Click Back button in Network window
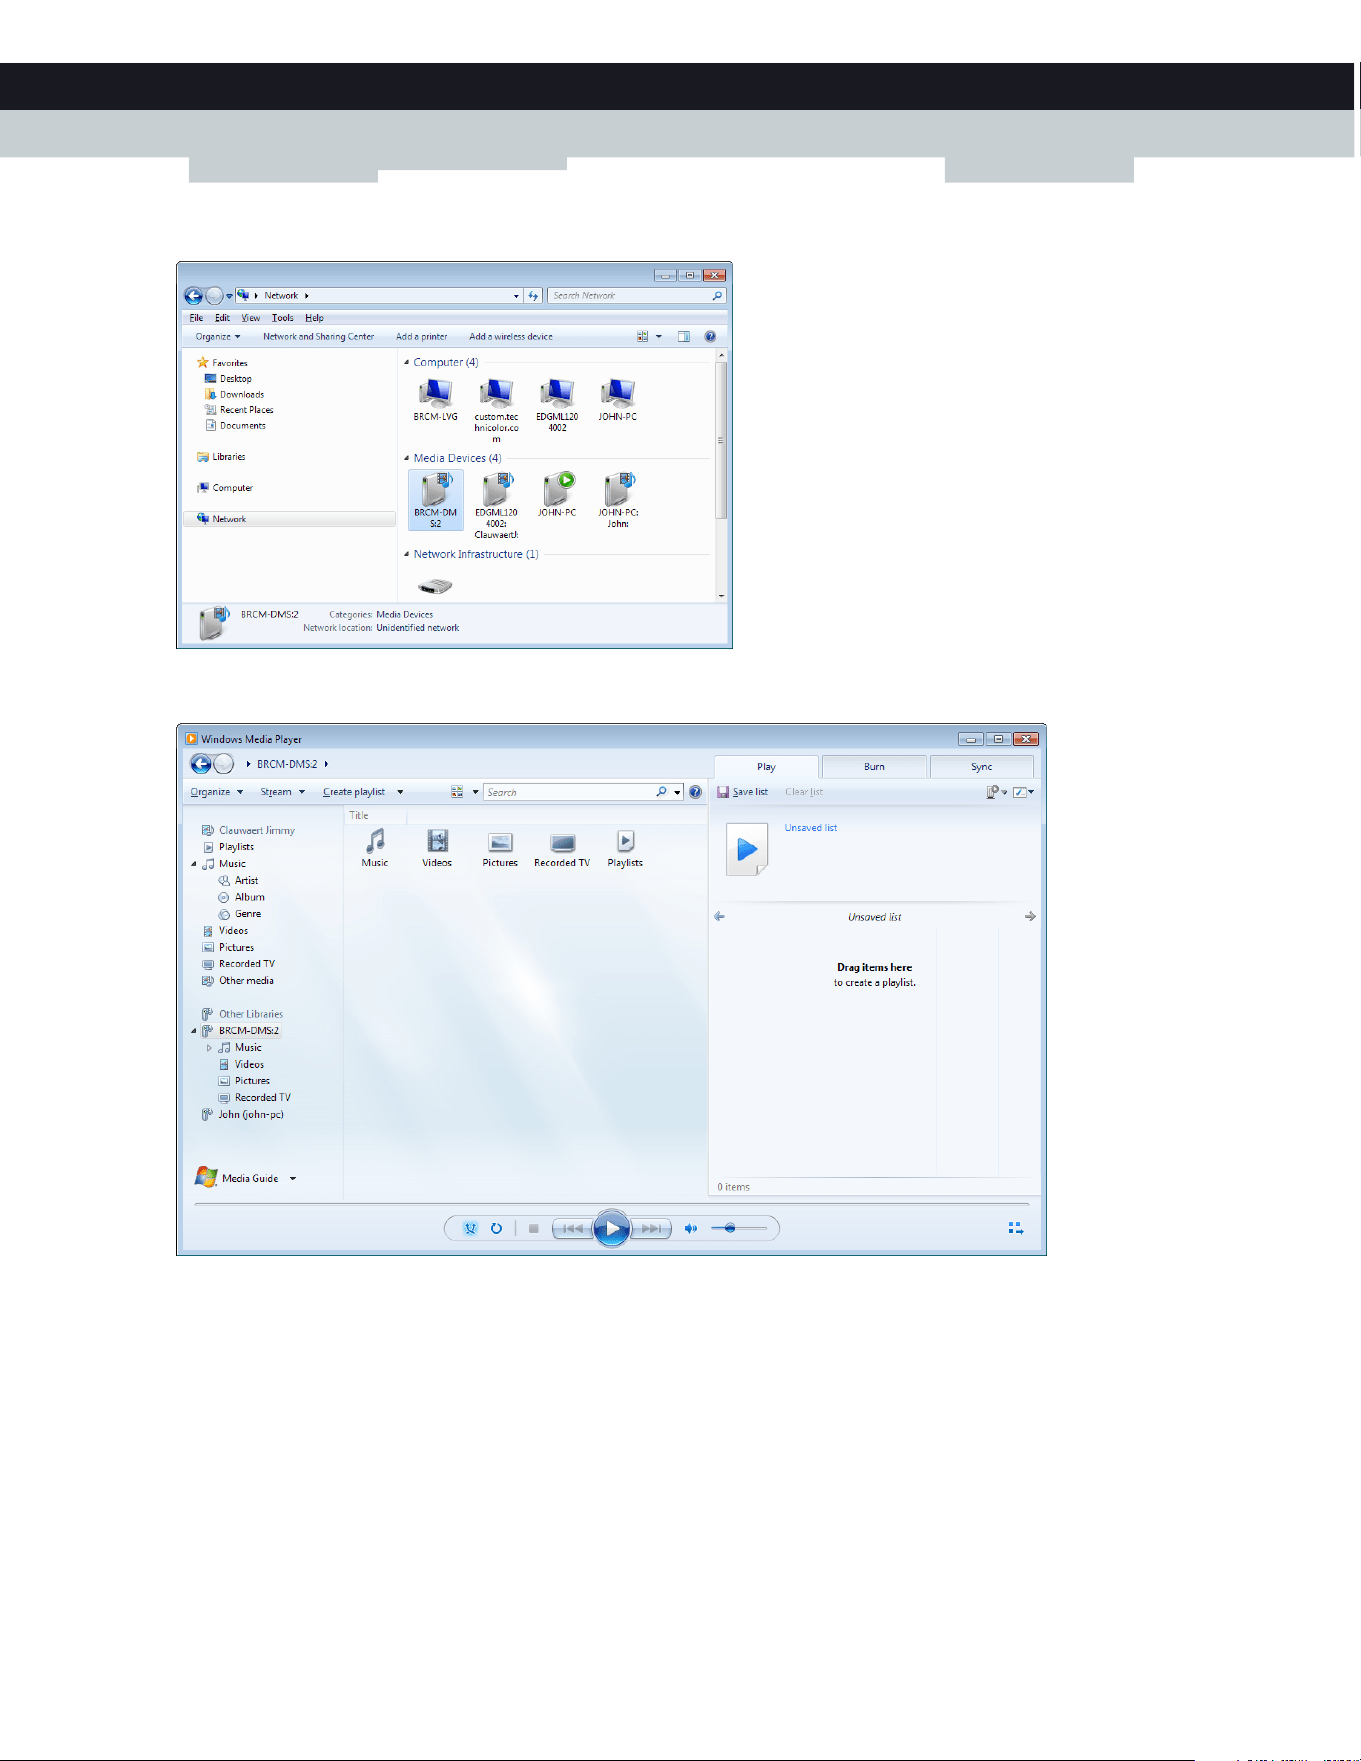Image resolution: width=1361 pixels, height=1761 pixels. point(194,296)
